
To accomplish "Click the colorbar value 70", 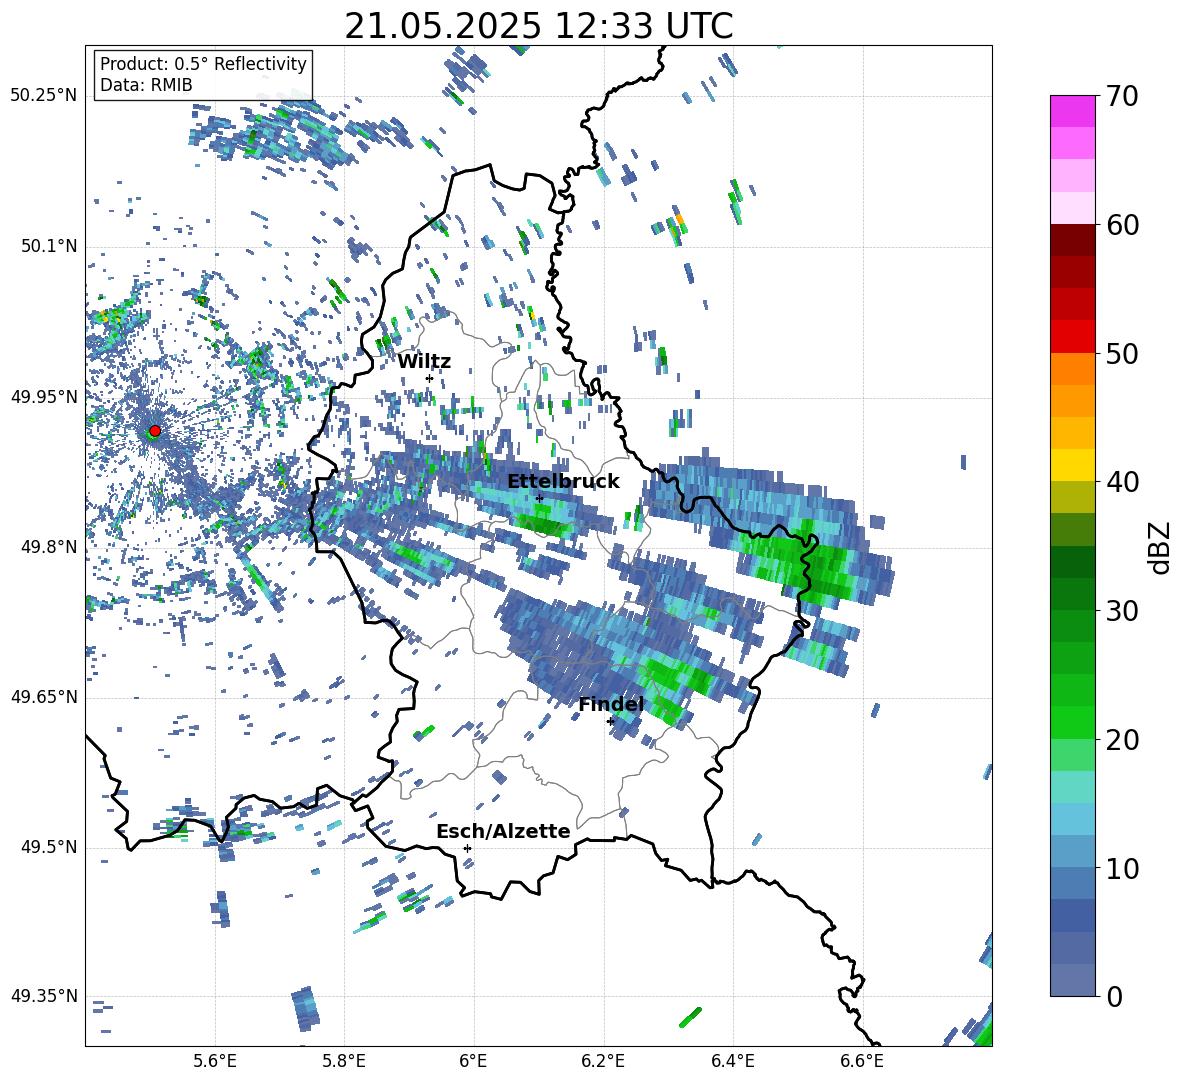I will pos(1122,96).
